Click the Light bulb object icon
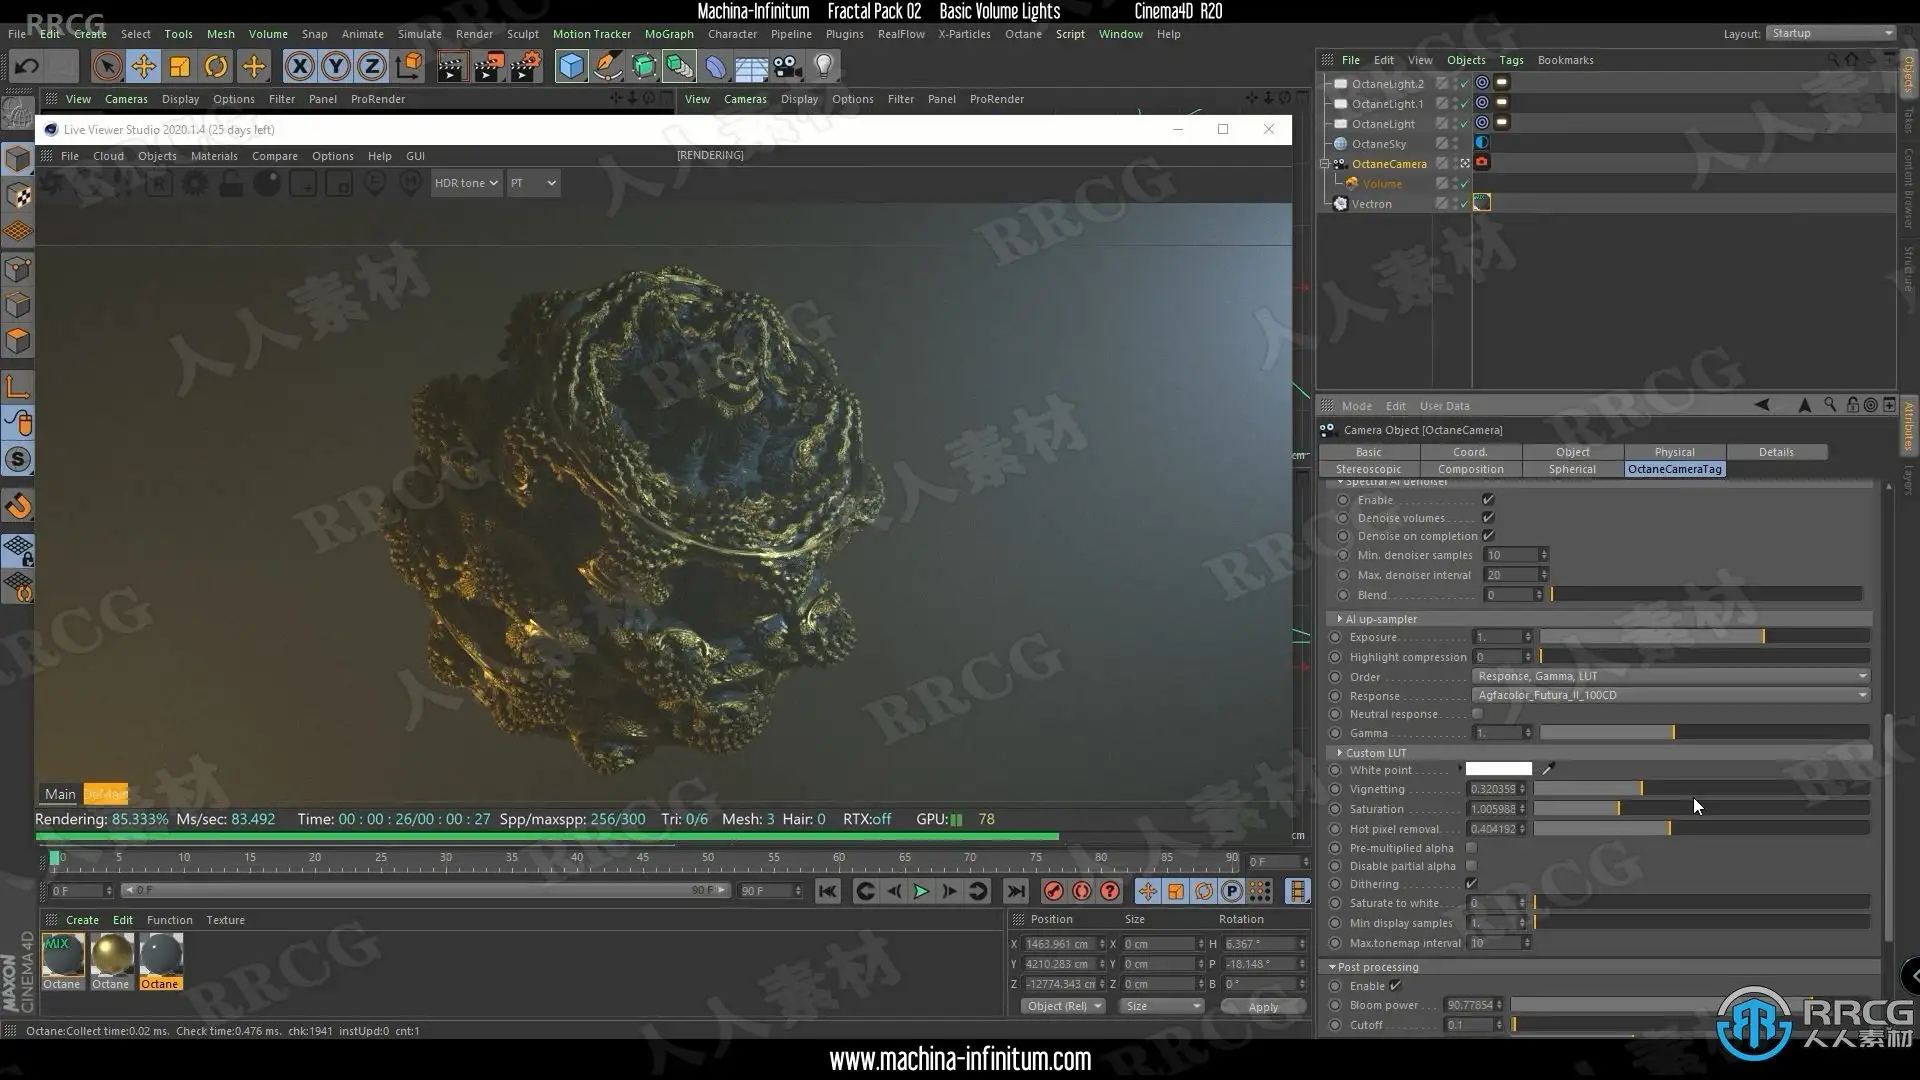The image size is (1920, 1080). pos(823,67)
